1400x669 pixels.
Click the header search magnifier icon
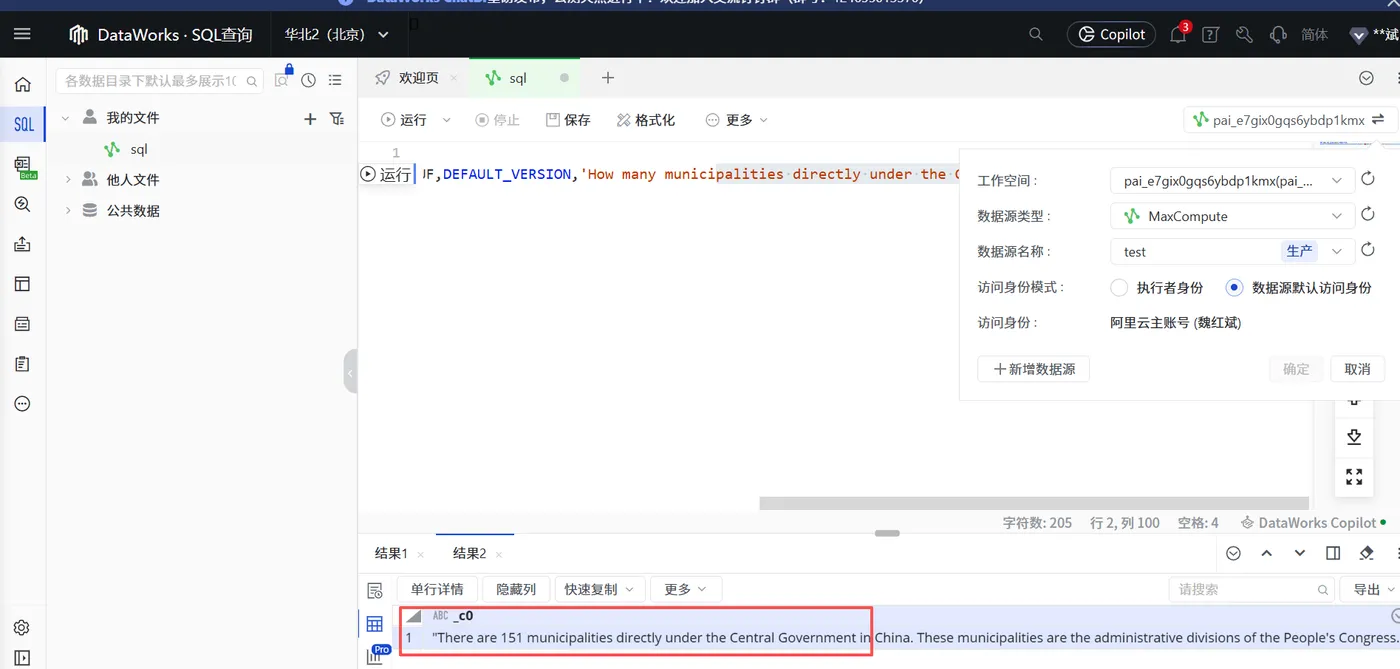click(1036, 34)
